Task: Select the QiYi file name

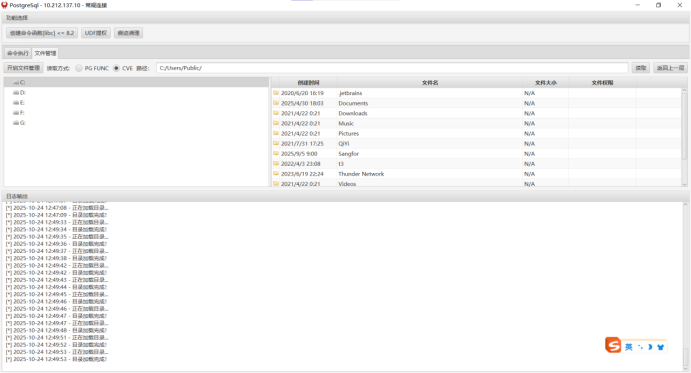Action: (x=344, y=144)
